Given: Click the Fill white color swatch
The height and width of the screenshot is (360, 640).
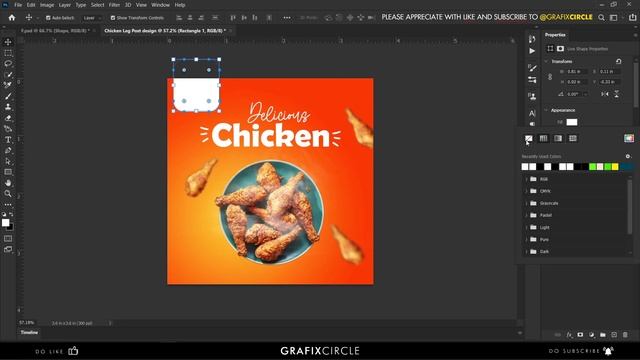Looking at the screenshot, I should [x=572, y=122].
